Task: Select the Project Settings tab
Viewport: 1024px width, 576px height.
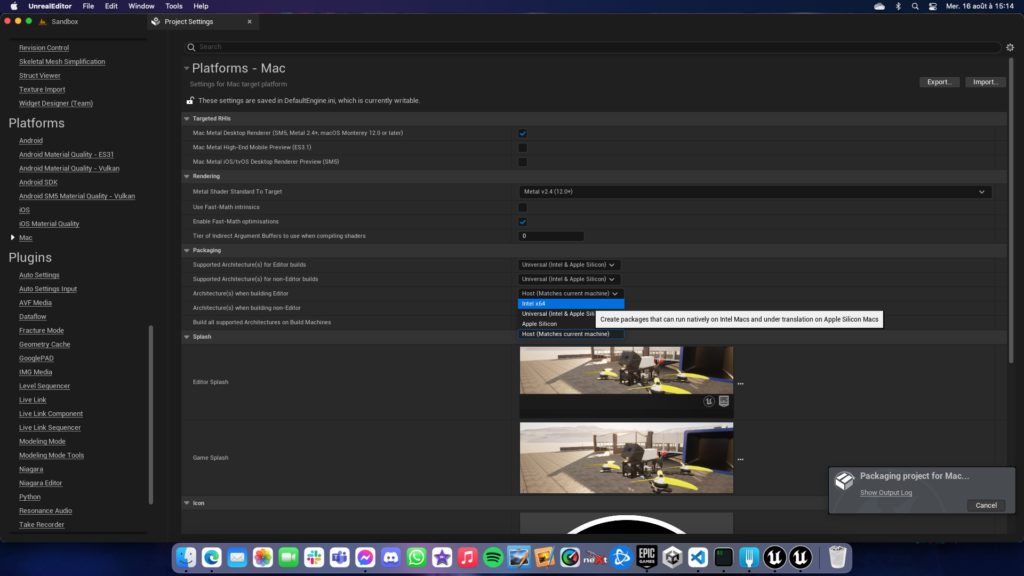Action: click(x=194, y=22)
